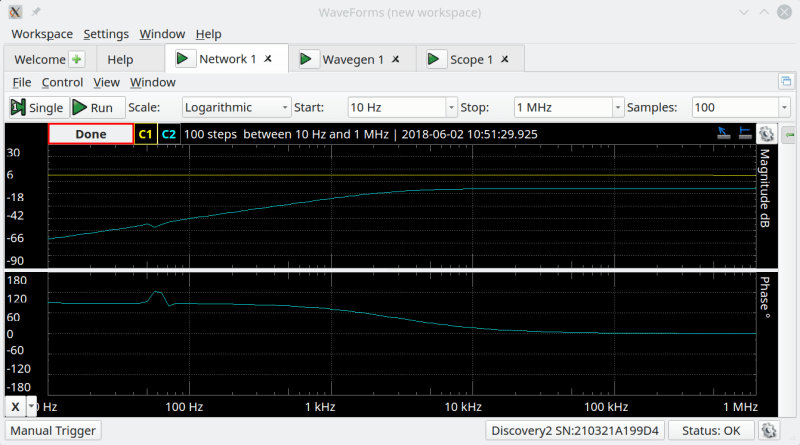Image resolution: width=800 pixels, height=445 pixels.
Task: Open plot settings gear icon at top right
Action: 766,134
